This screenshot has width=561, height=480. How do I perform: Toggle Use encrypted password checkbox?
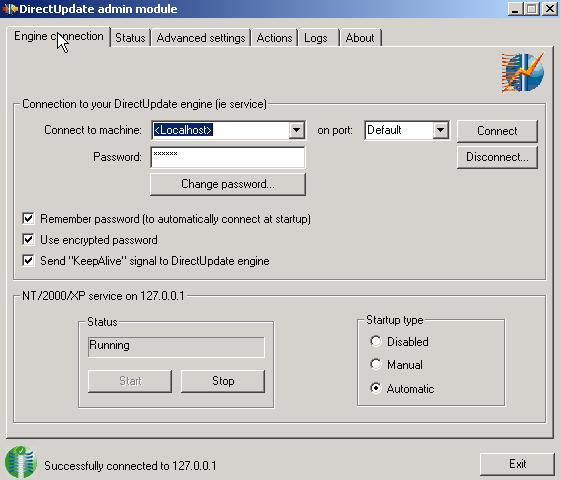tap(28, 239)
